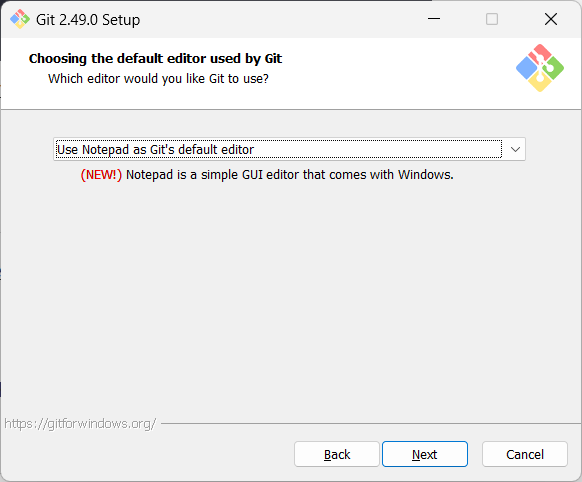
Task: Close the Git Setup window
Action: 551,19
